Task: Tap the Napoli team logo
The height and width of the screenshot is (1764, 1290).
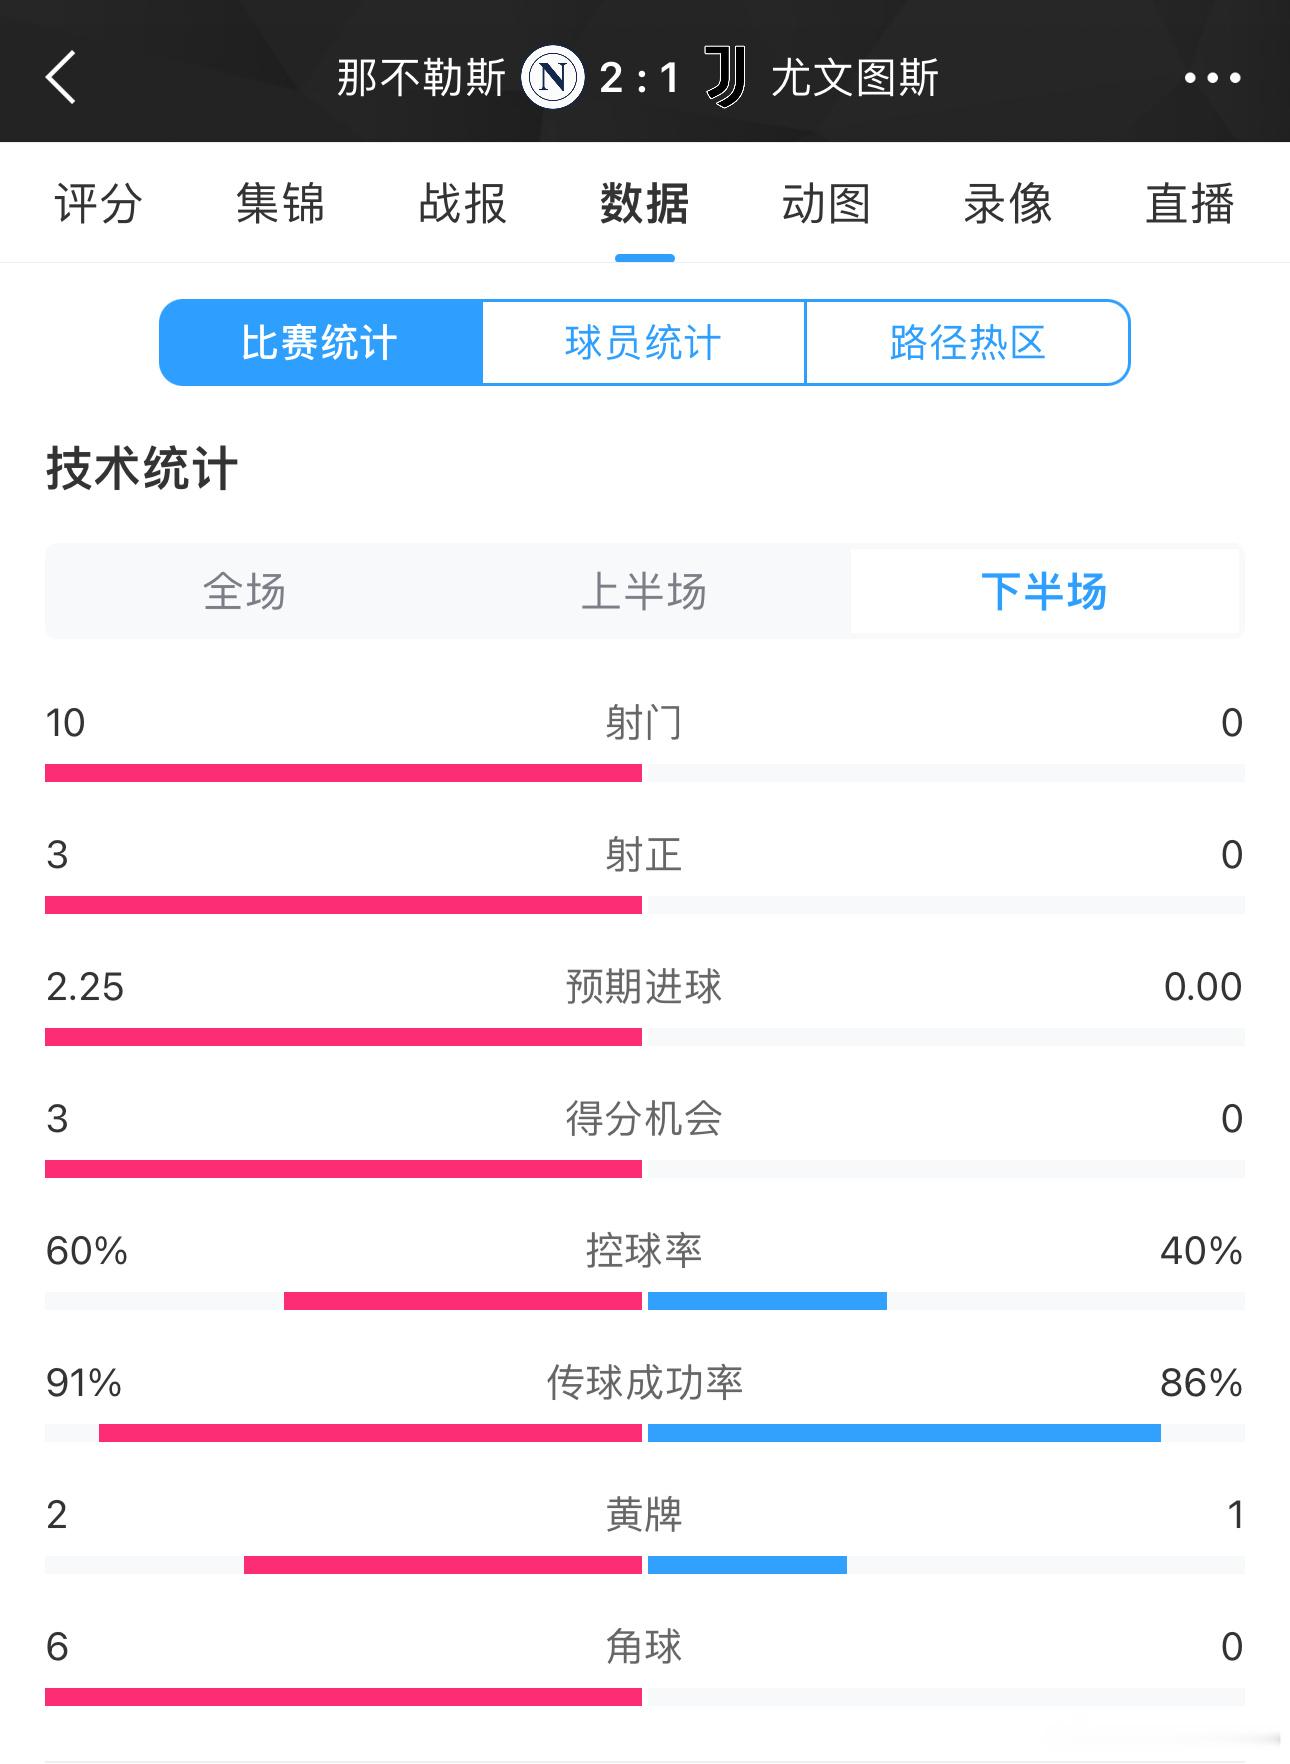Action: pyautogui.click(x=553, y=77)
